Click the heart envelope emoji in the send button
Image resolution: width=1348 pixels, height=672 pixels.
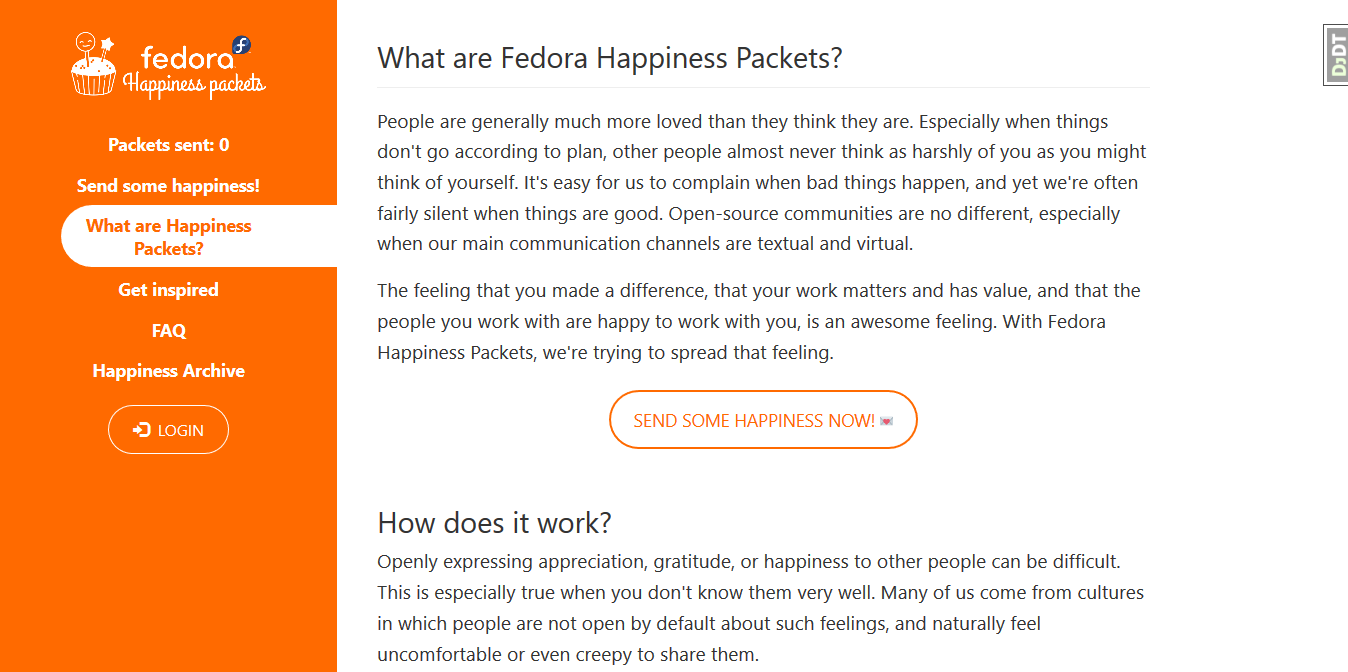tap(886, 421)
